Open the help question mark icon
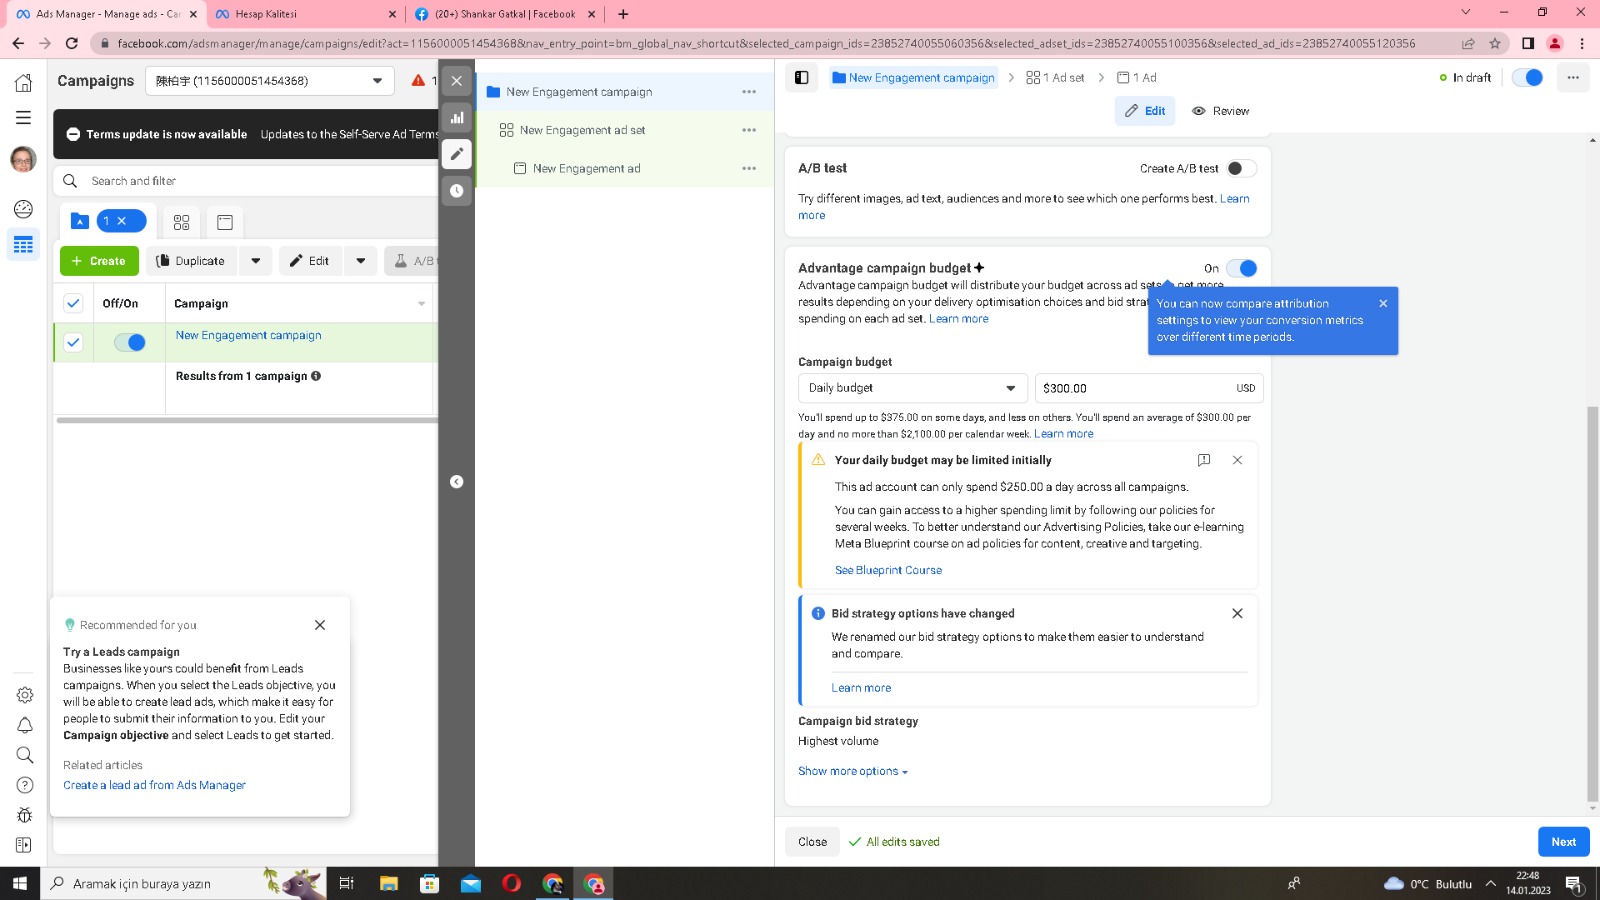Viewport: 1600px width, 900px height. coord(25,785)
